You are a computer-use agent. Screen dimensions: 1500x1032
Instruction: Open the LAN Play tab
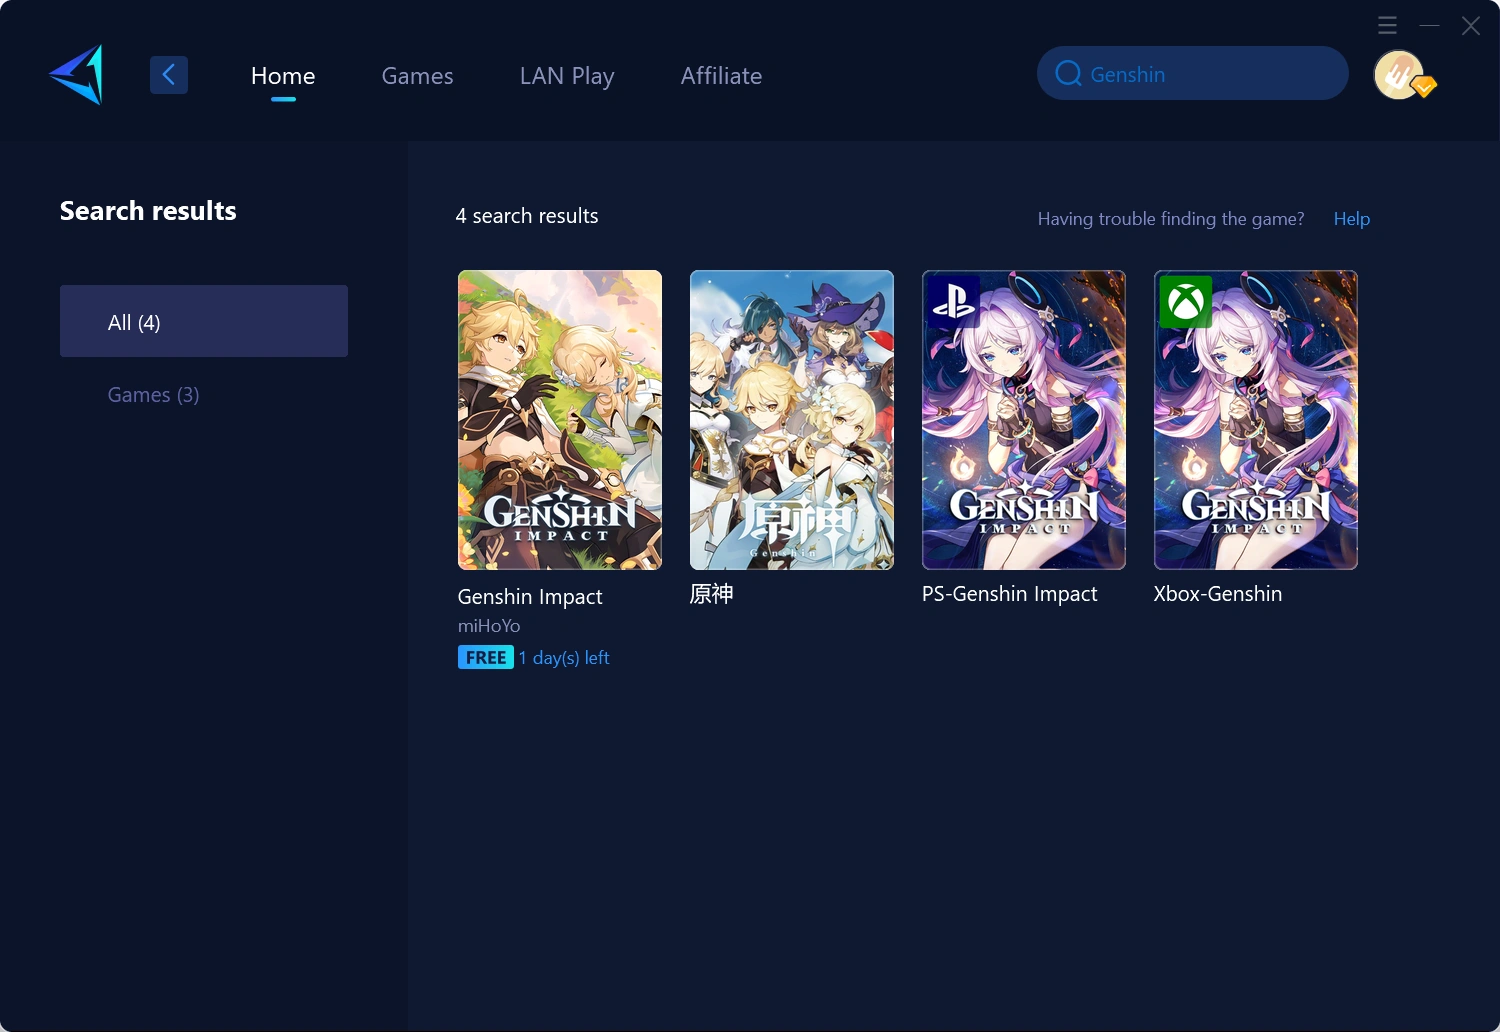(x=567, y=76)
